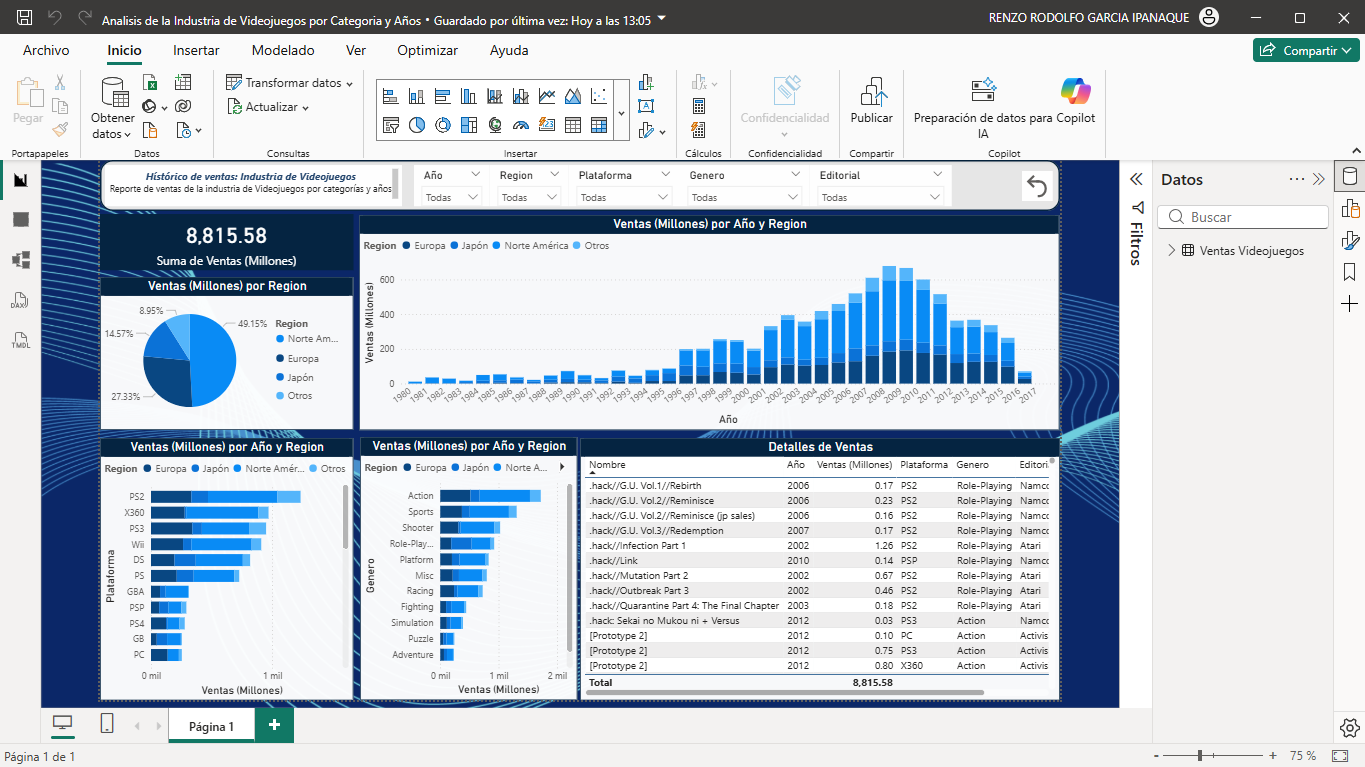The width and height of the screenshot is (1365, 767).
Task: Switch to the Model view icon
Action: 20,260
